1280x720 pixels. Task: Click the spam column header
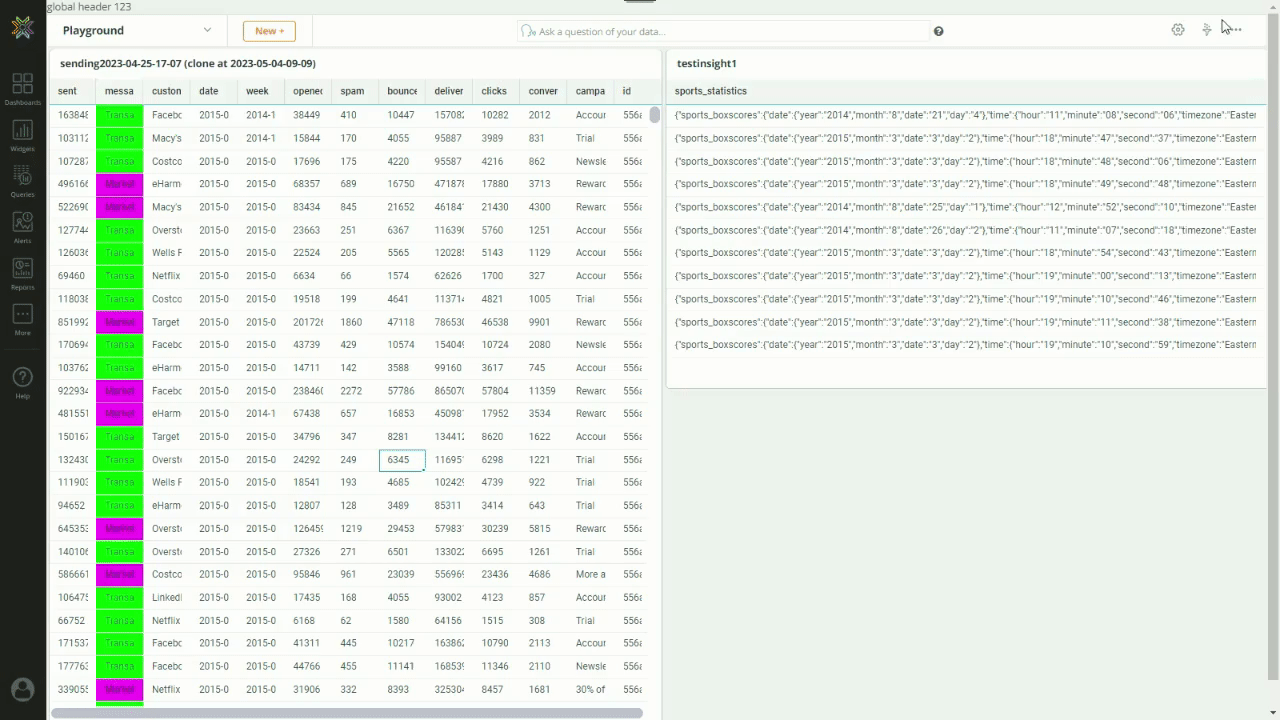352,90
